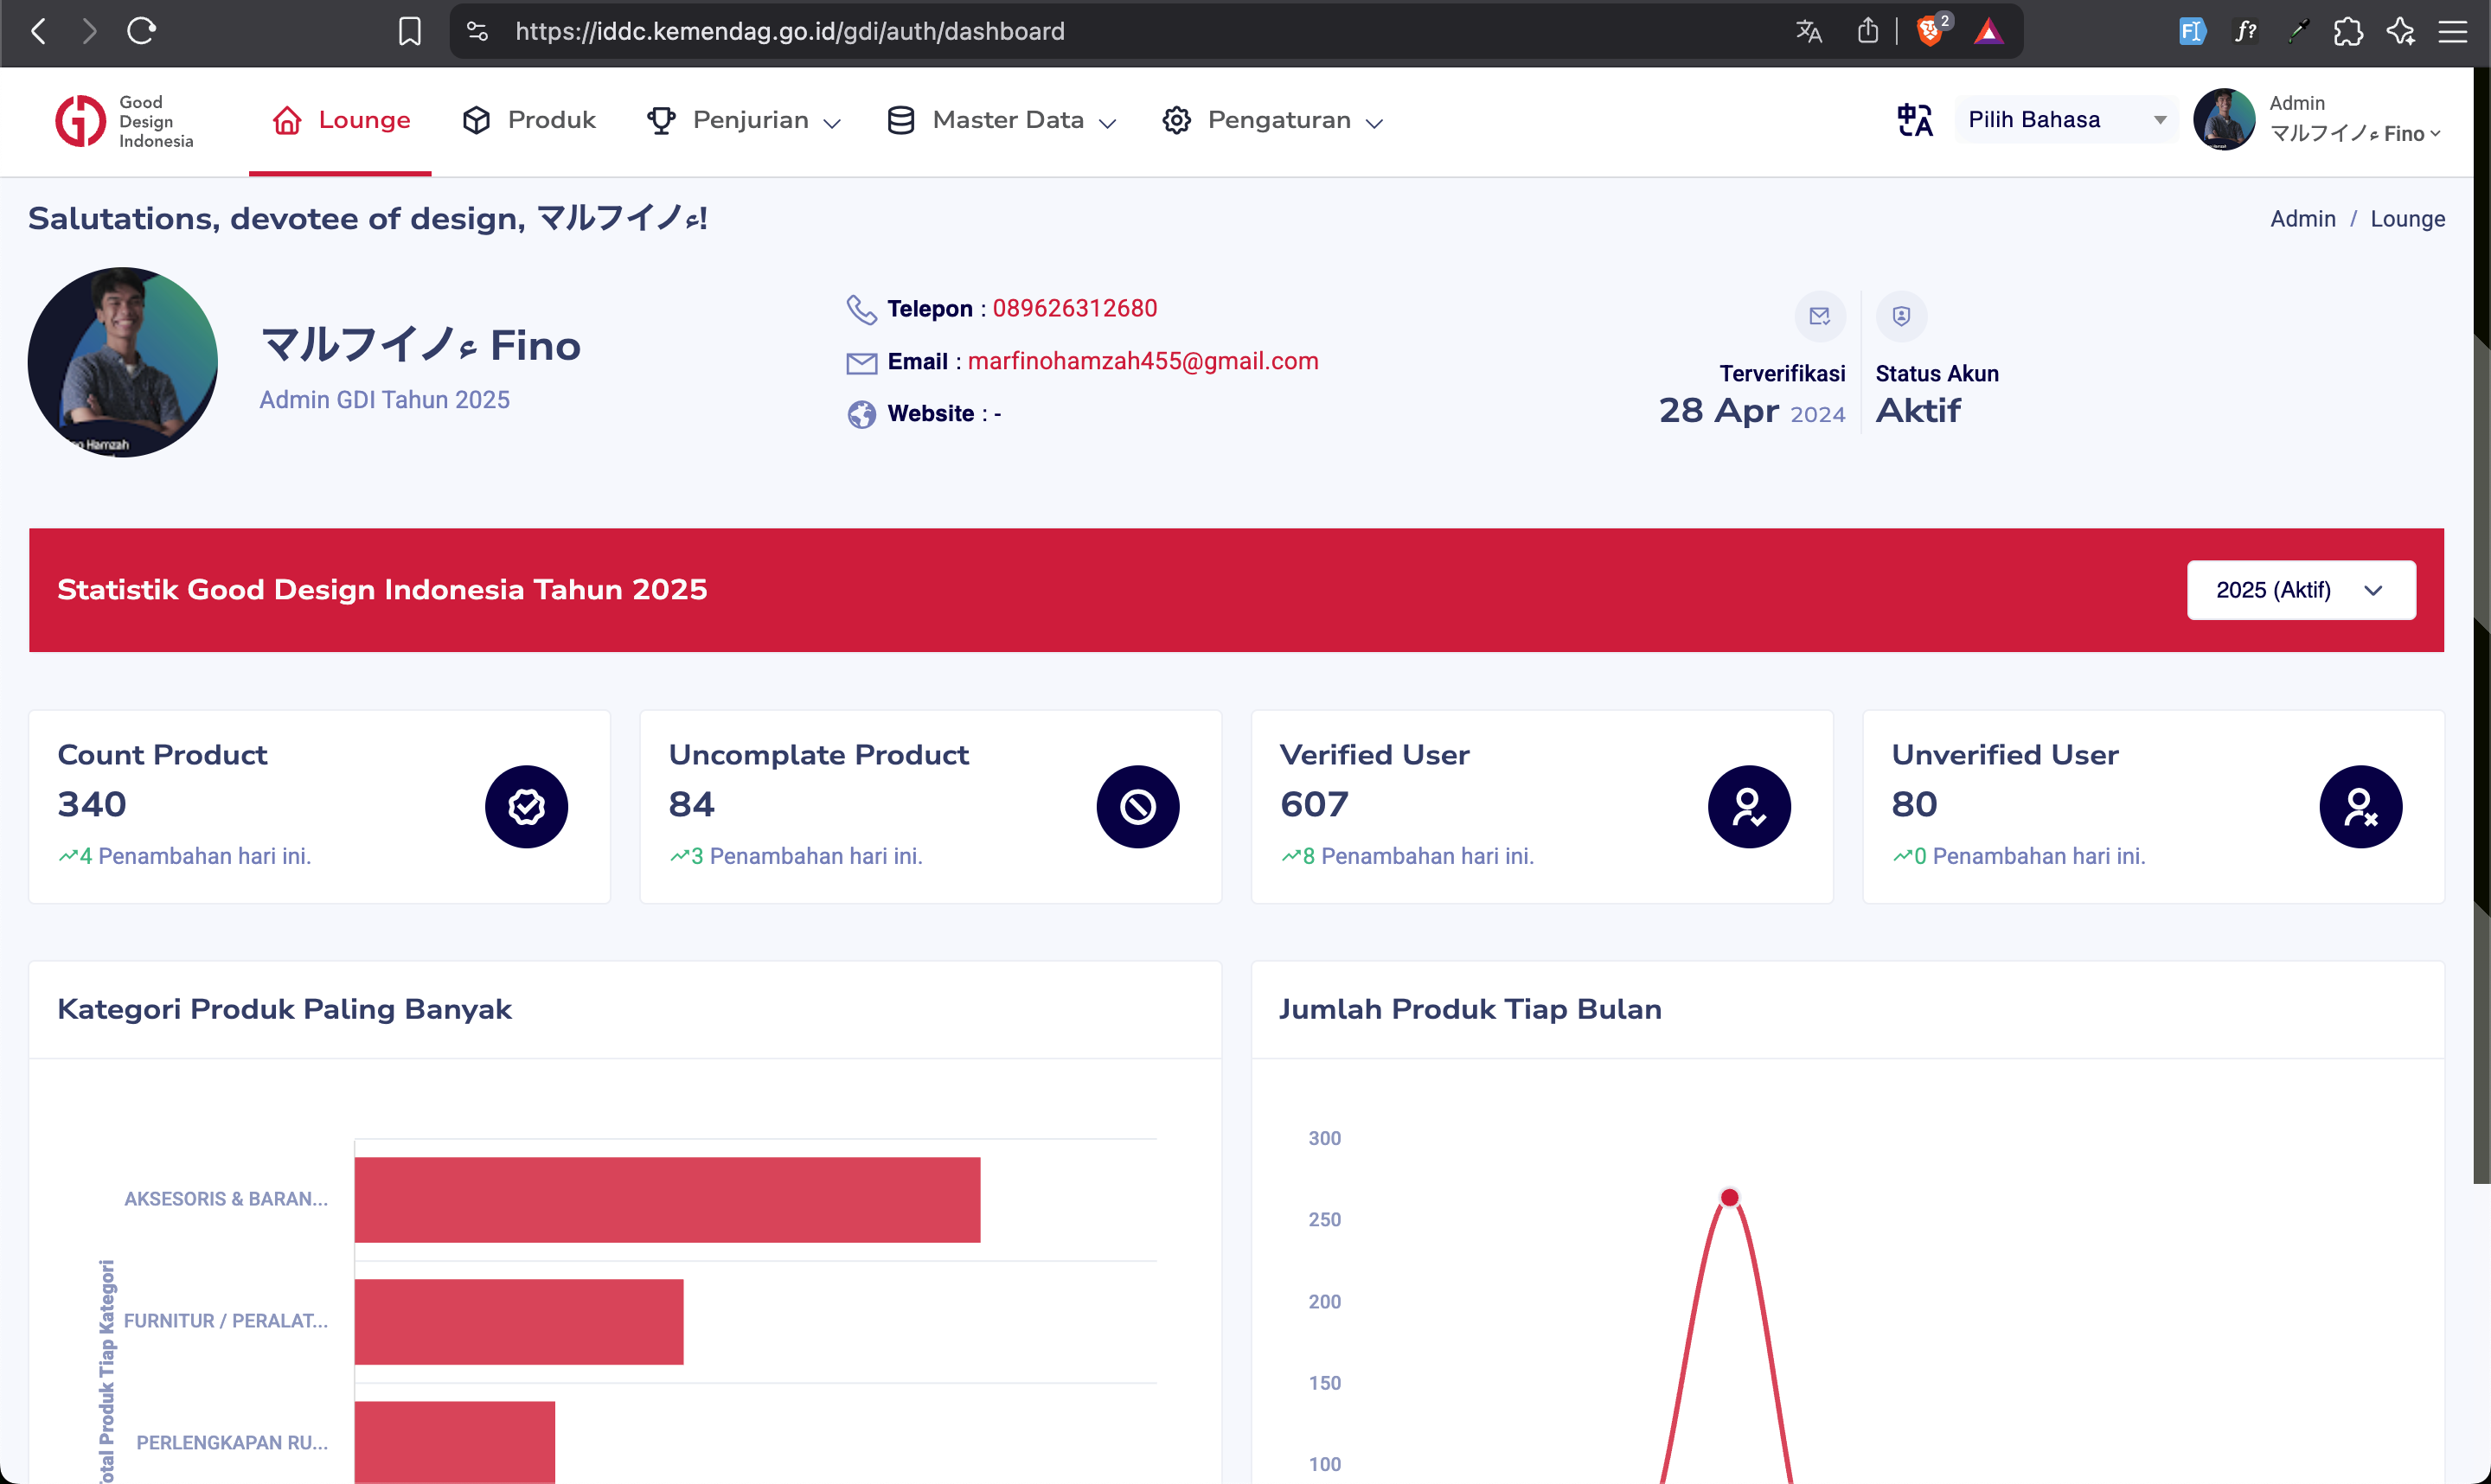Reload the page with the refresh icon
This screenshot has height=1484, width=2491.
point(141,31)
